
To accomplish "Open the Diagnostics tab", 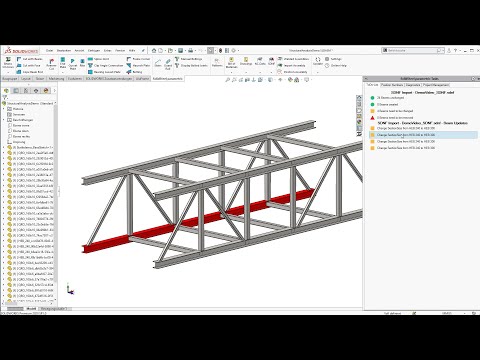I will (413, 85).
